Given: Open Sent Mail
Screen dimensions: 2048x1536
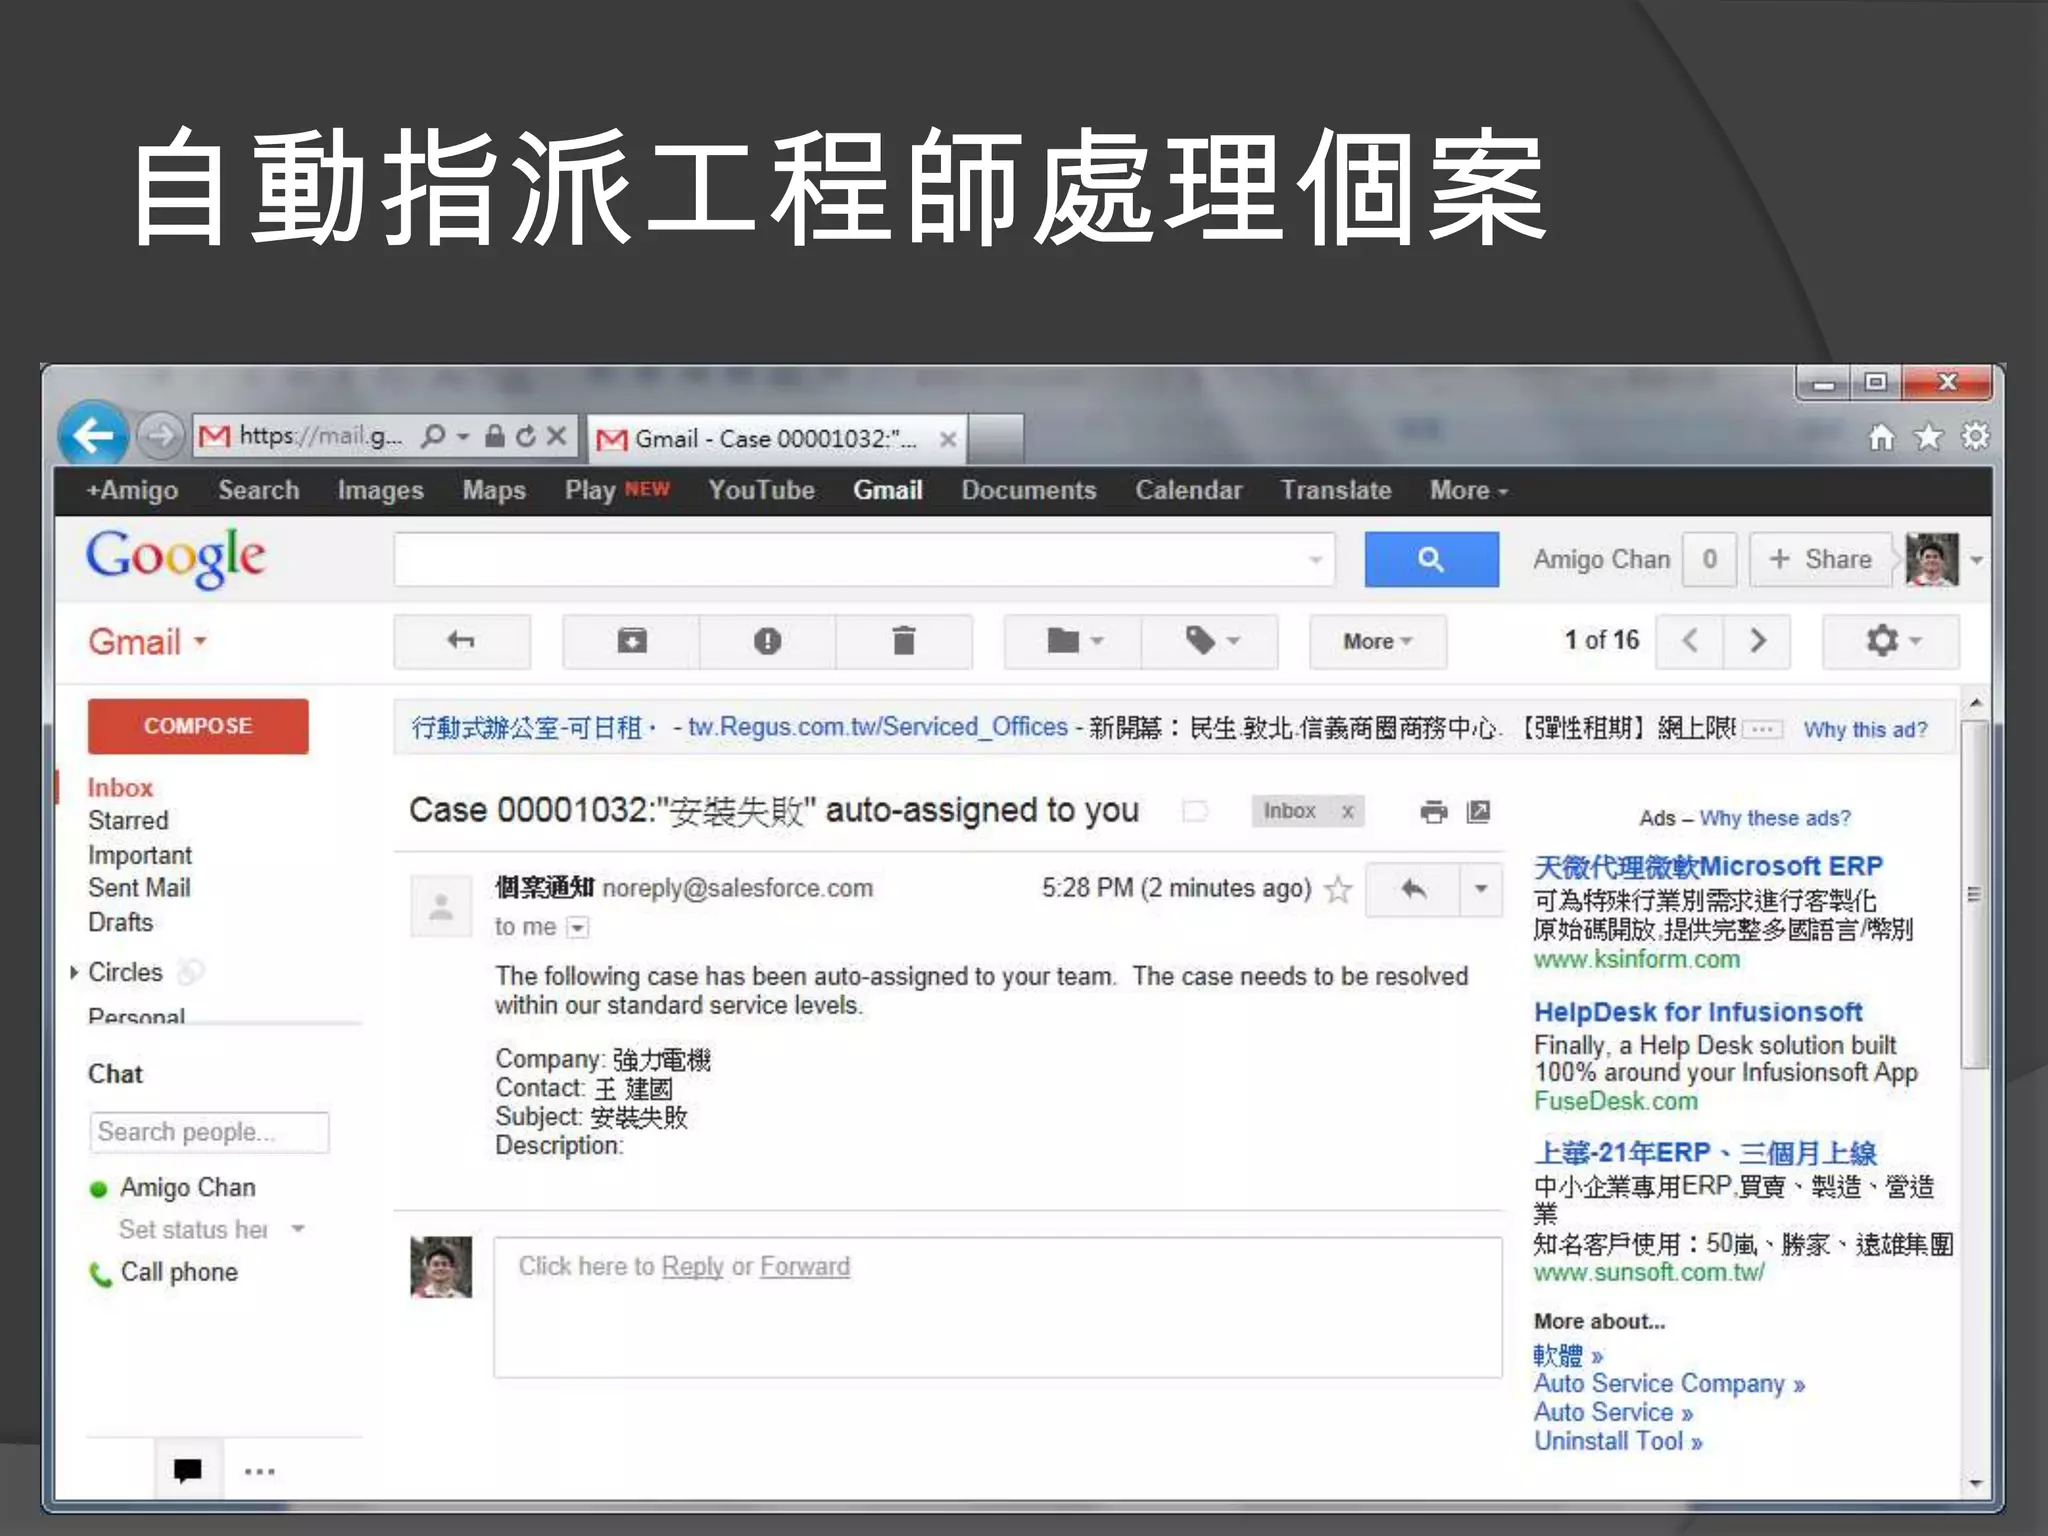Looking at the screenshot, I should (139, 888).
